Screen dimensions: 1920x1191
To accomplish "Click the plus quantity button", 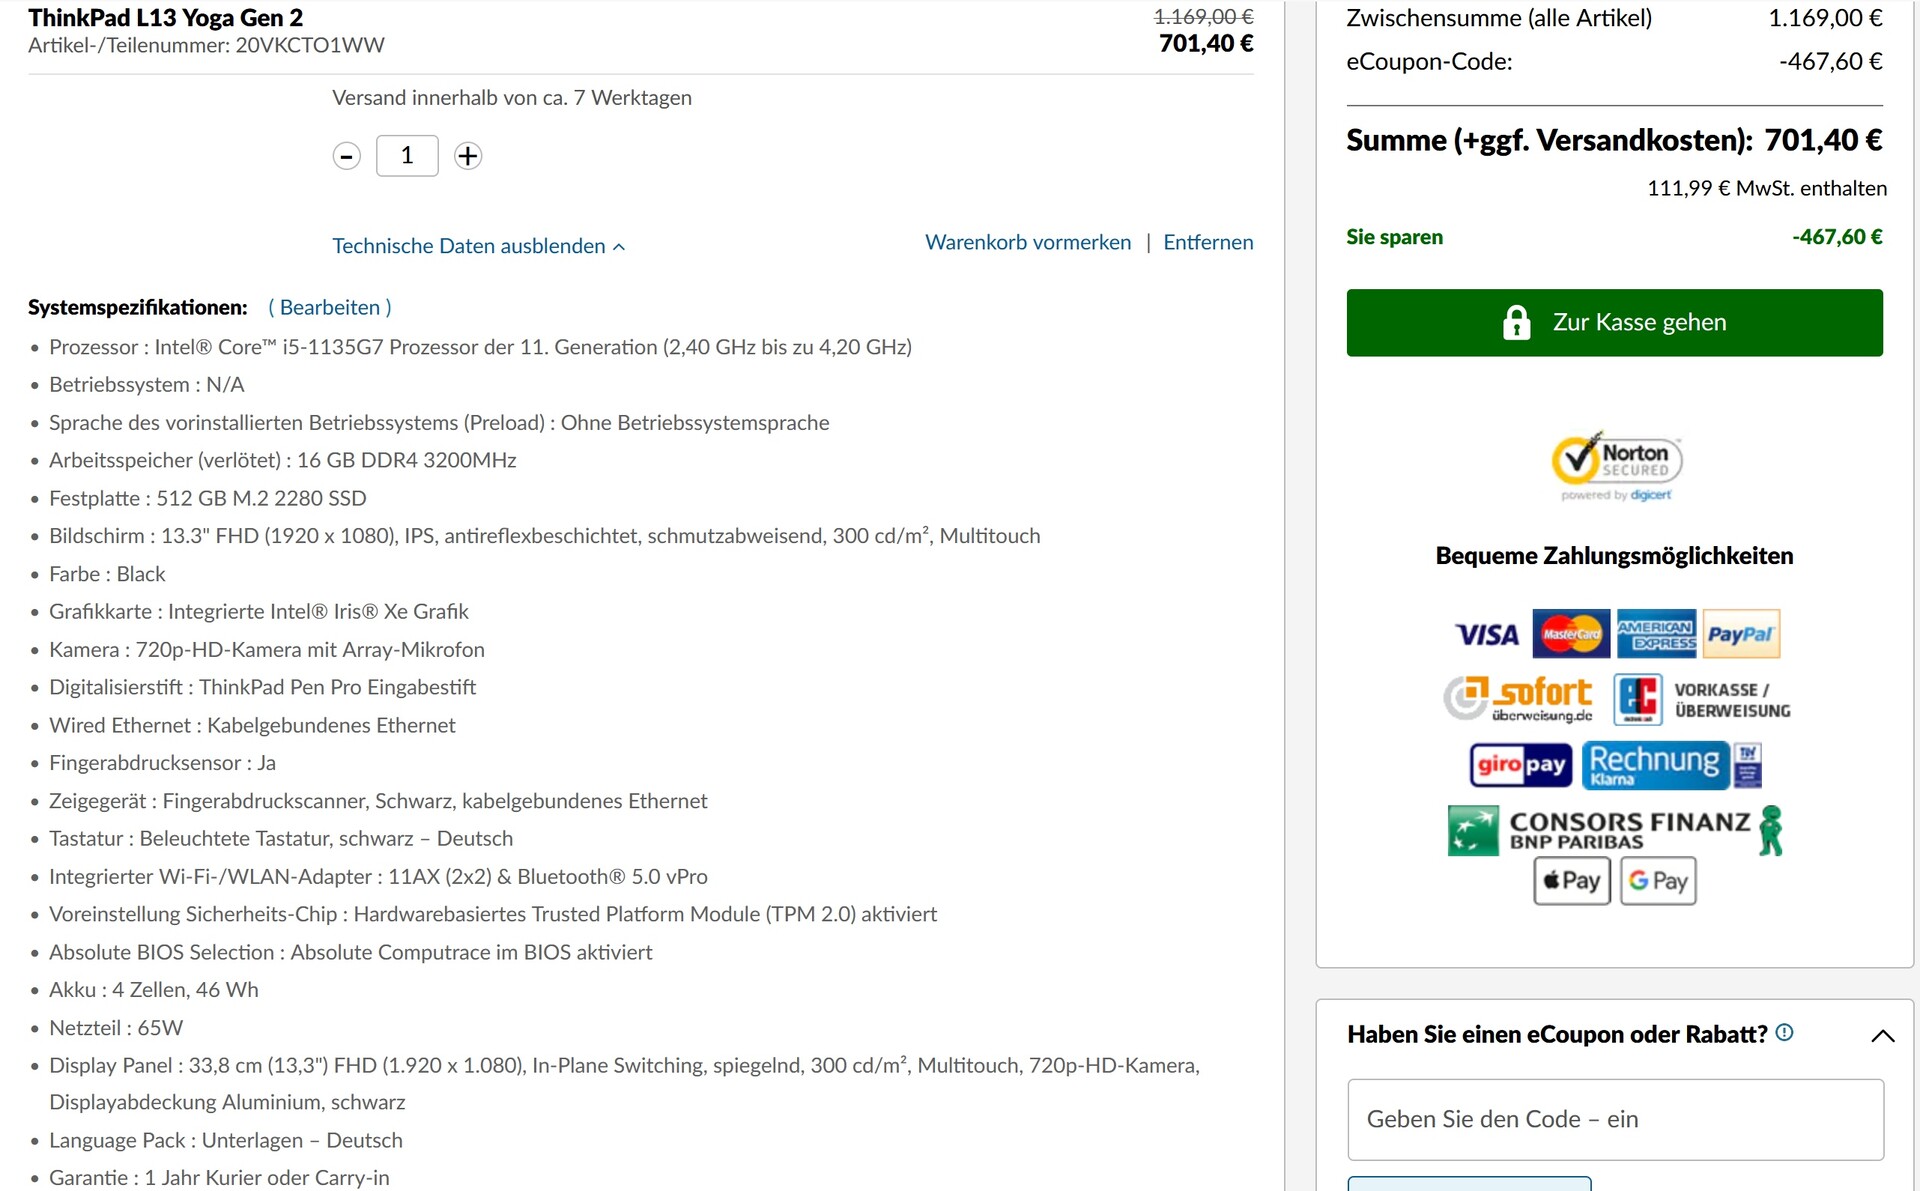I will (x=467, y=156).
